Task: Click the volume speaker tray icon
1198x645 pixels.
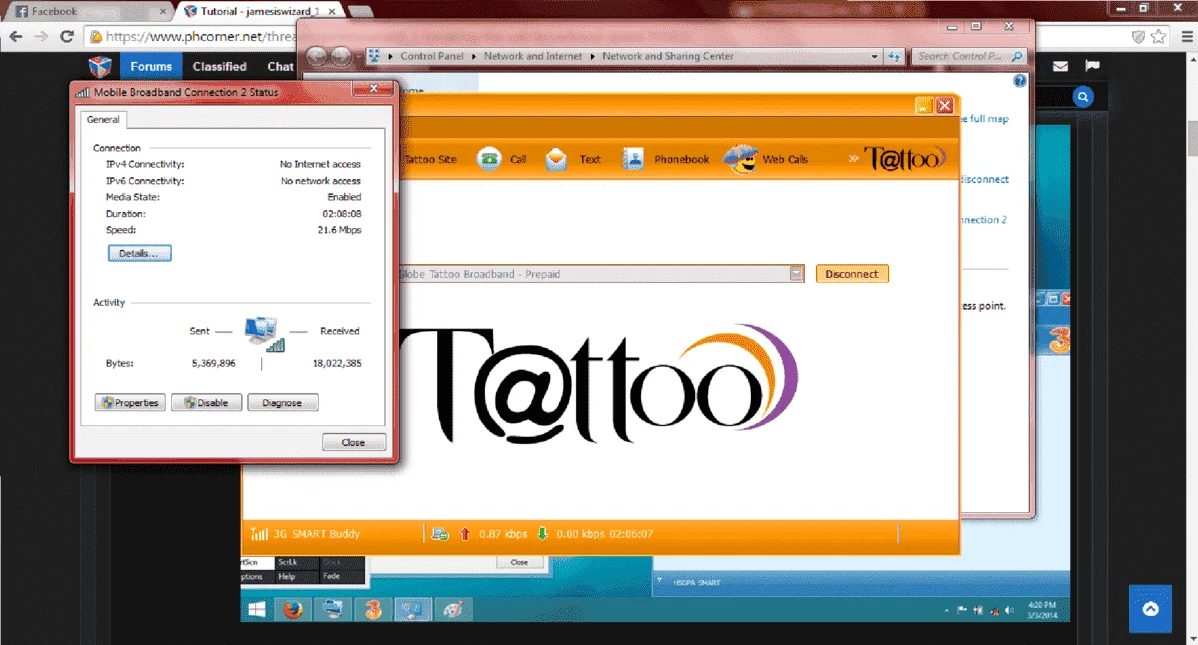Action: click(x=1009, y=610)
